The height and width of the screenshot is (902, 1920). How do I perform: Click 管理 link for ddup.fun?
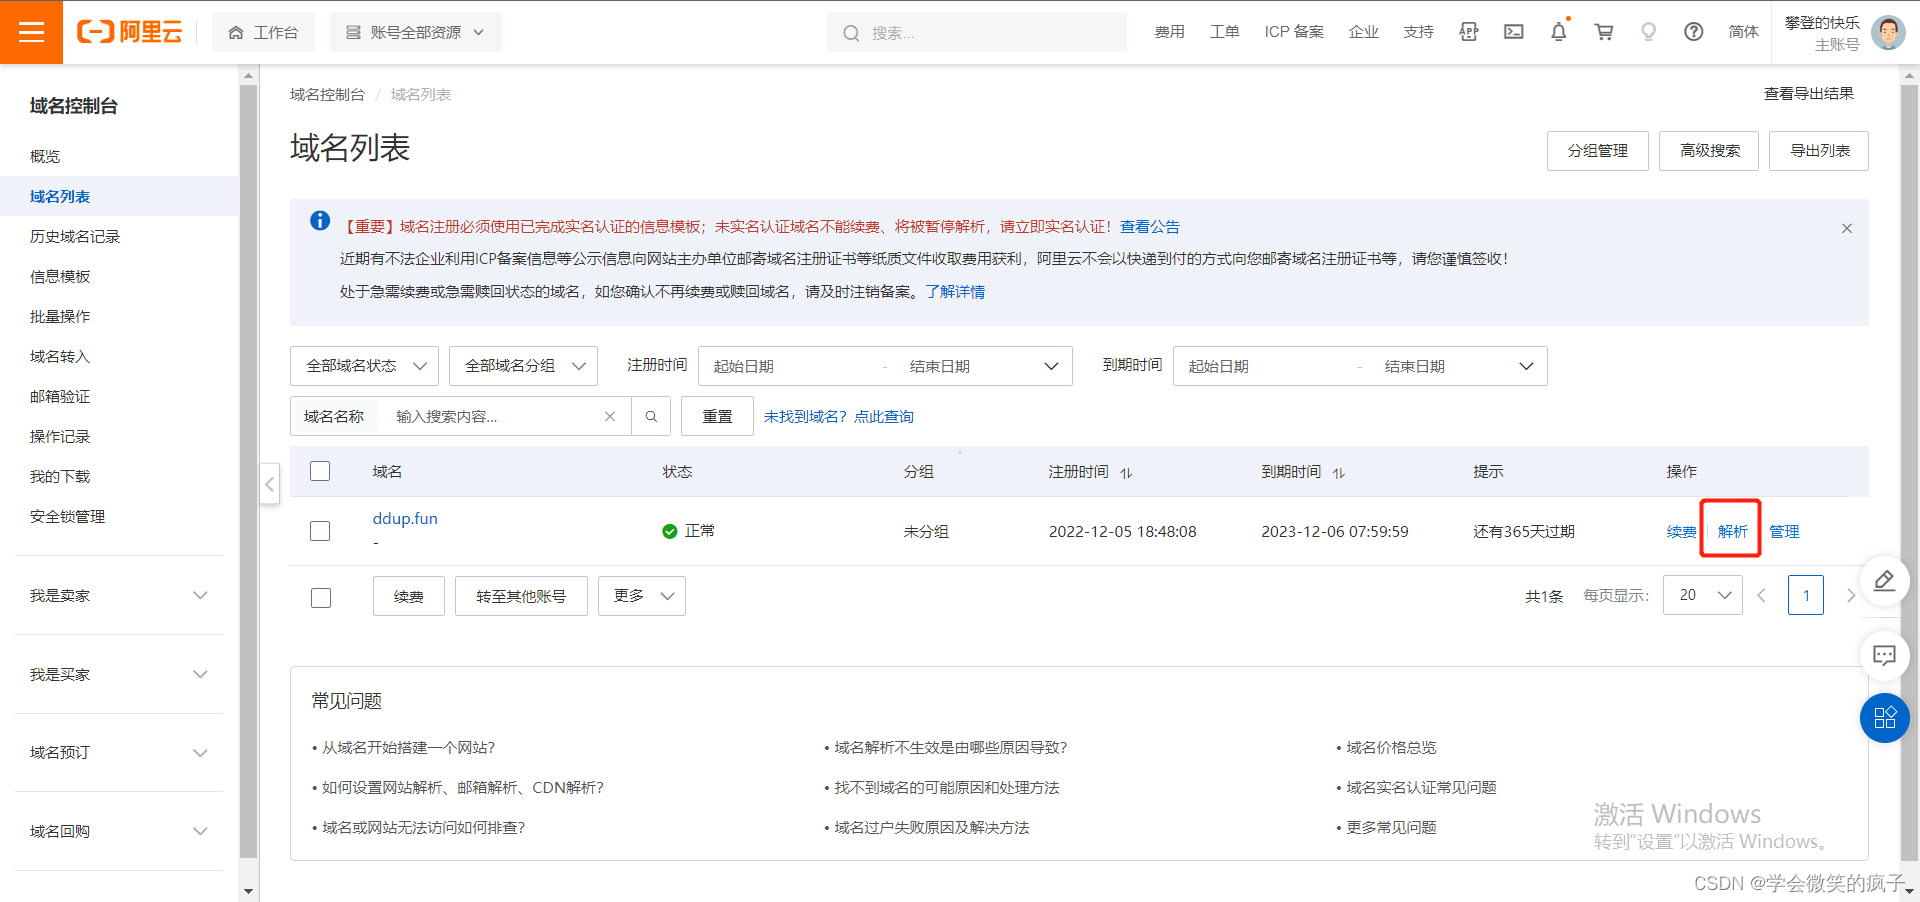click(x=1784, y=531)
